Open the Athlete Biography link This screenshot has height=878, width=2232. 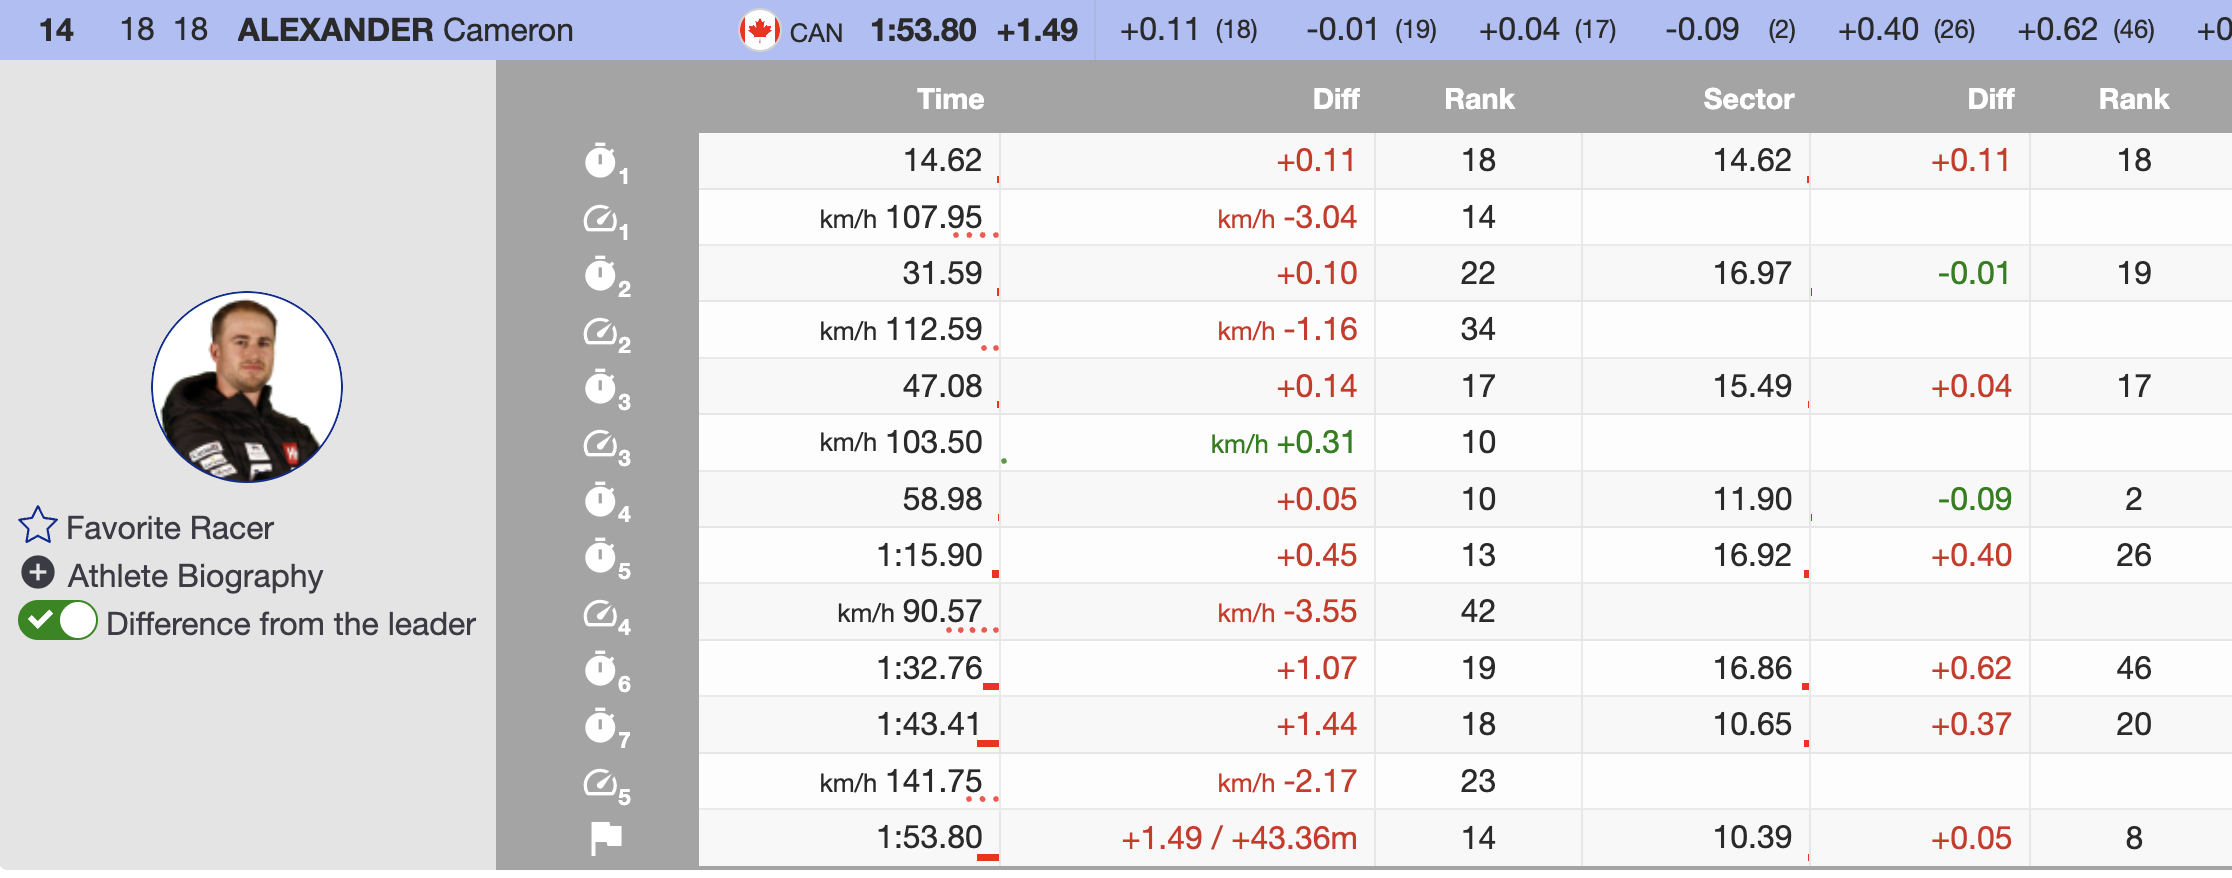pyautogui.click(x=195, y=576)
